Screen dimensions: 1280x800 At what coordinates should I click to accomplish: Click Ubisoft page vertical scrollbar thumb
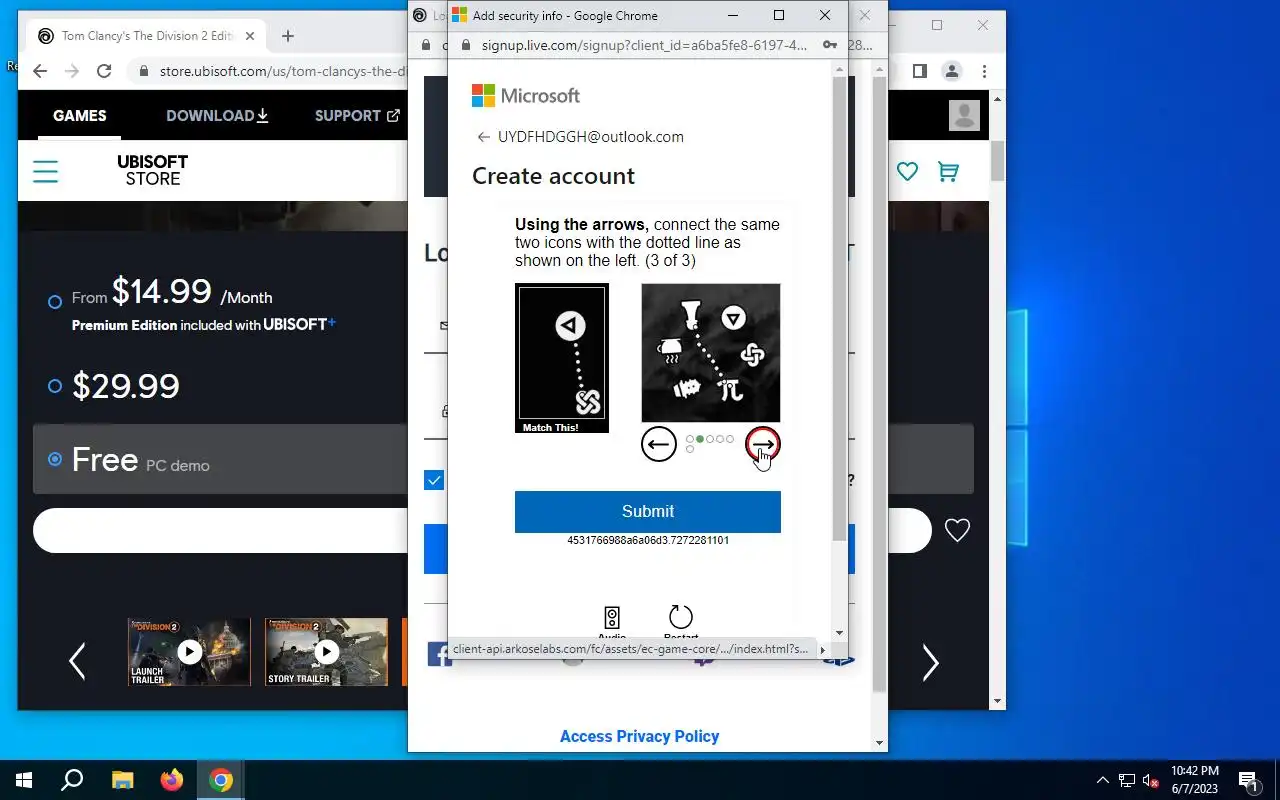[x=998, y=161]
